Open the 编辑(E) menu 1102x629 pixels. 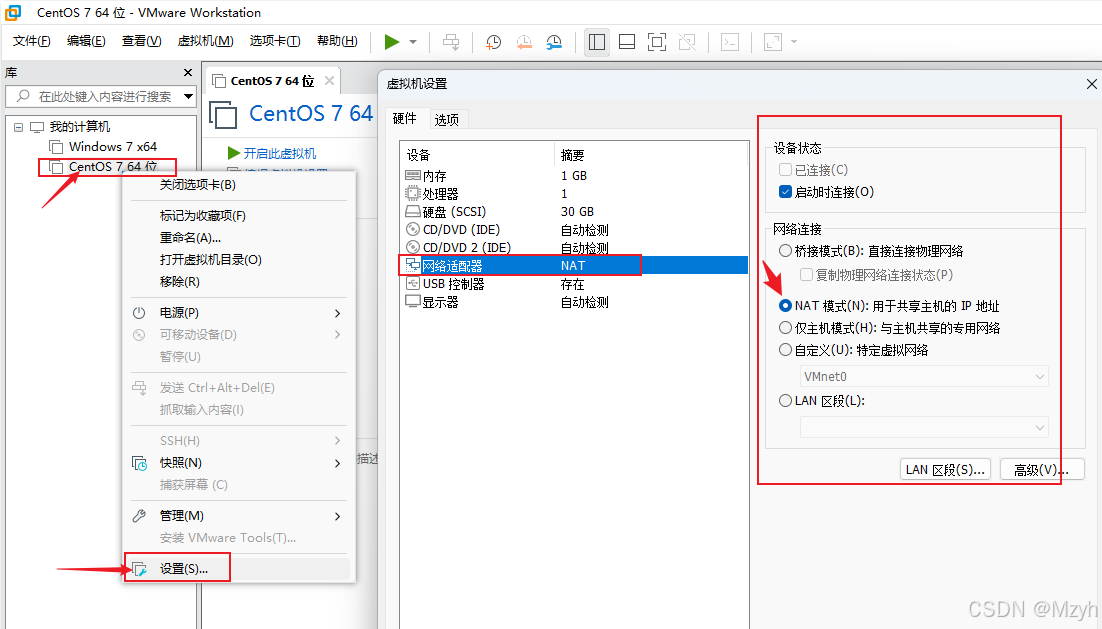(x=86, y=41)
